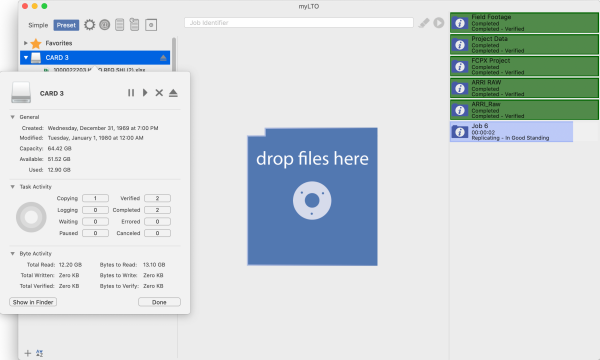Eject CARD 3 from the info popover
The height and width of the screenshot is (360, 600).
click(173, 93)
